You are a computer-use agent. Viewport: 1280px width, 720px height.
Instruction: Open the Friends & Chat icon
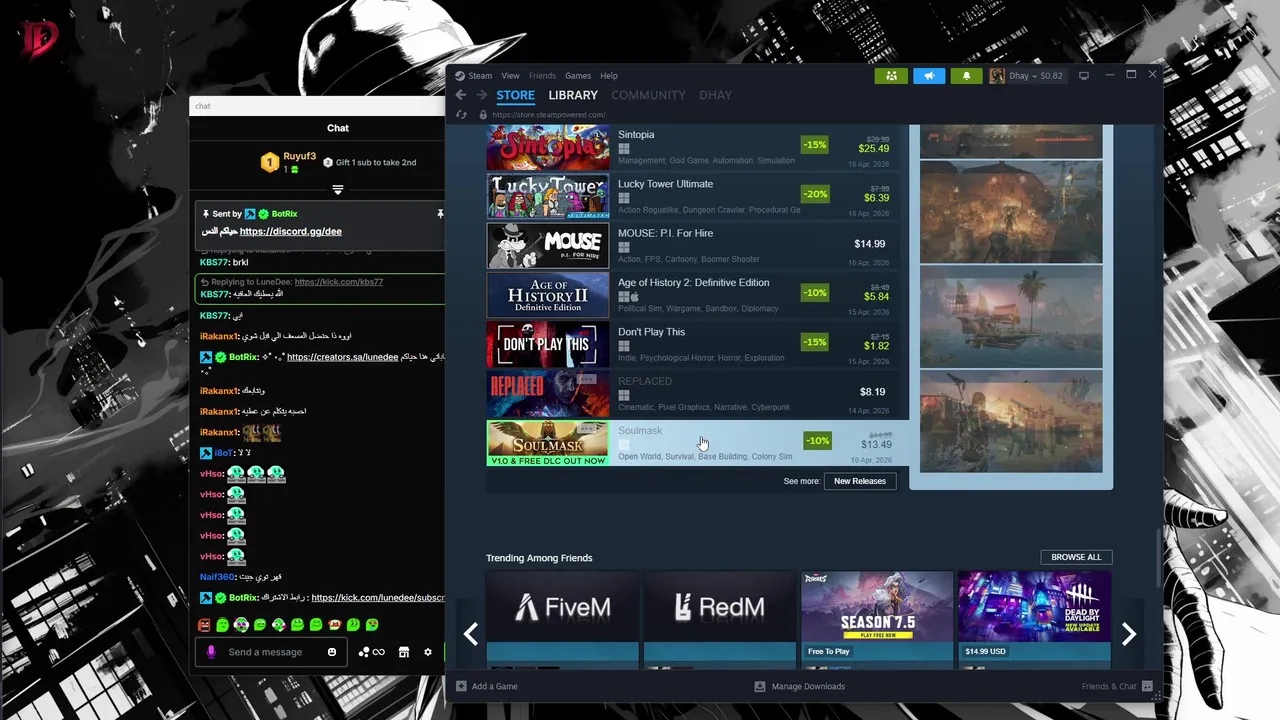(x=1147, y=686)
